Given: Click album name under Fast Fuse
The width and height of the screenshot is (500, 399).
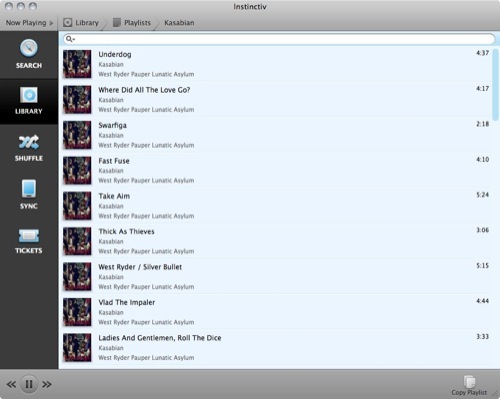Looking at the screenshot, I should tap(146, 180).
